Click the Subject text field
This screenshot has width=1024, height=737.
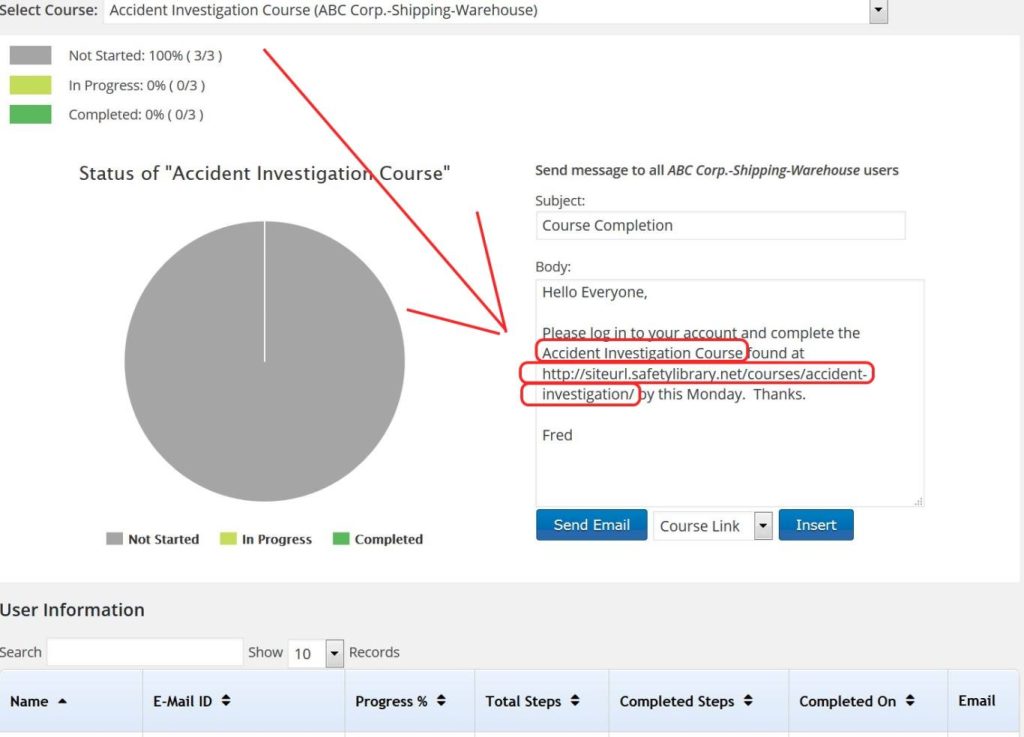[720, 225]
